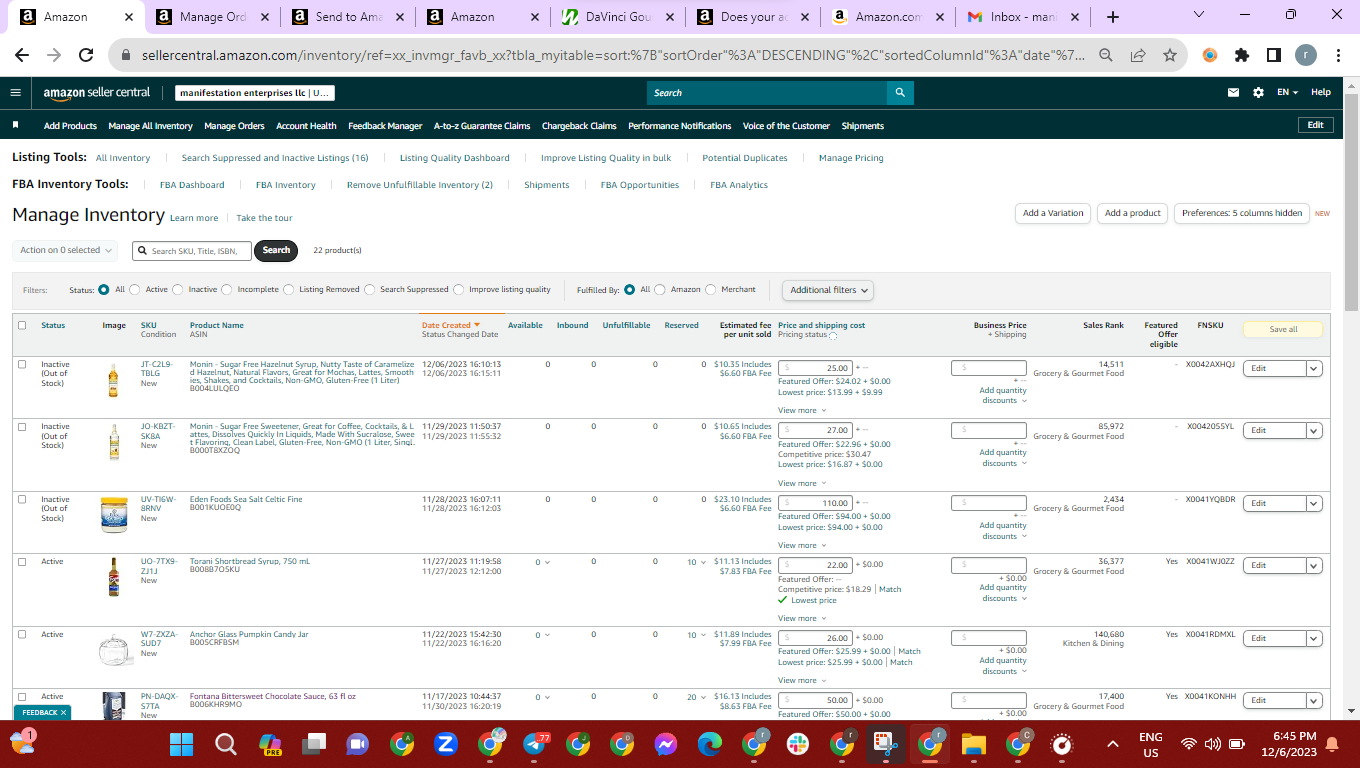This screenshot has width=1360, height=768.
Task: Open Preferences: 5 columns hidden
Action: [1242, 213]
